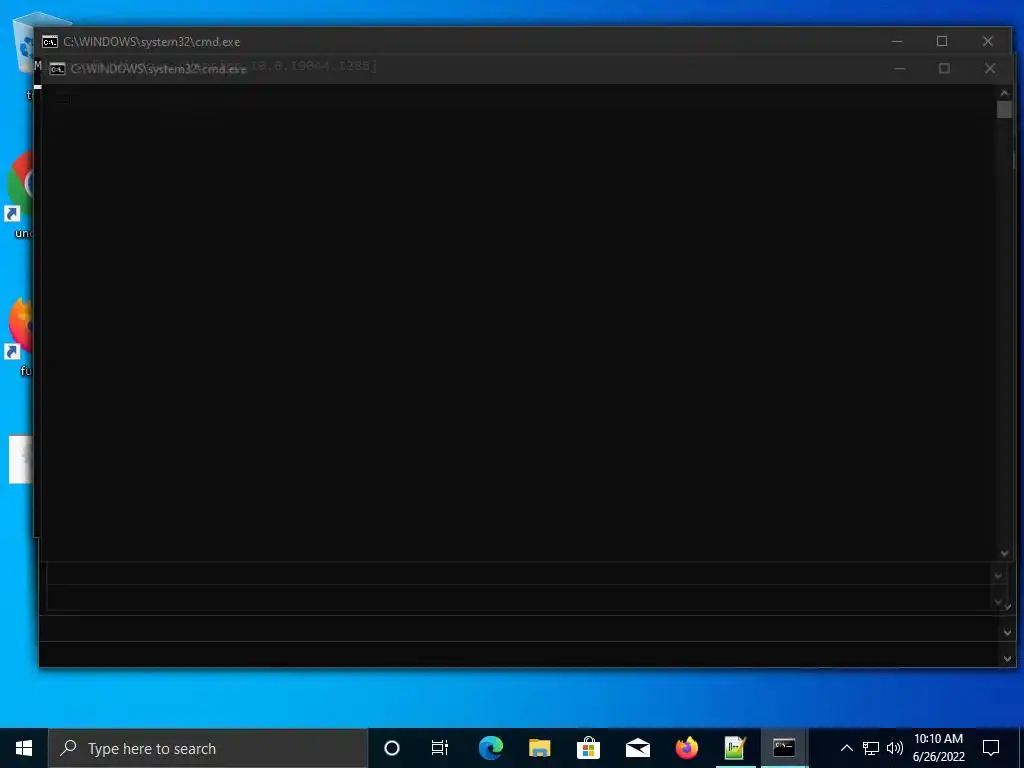This screenshot has width=1024, height=768.
Task: Open Microsoft Store from the taskbar
Action: (x=588, y=748)
